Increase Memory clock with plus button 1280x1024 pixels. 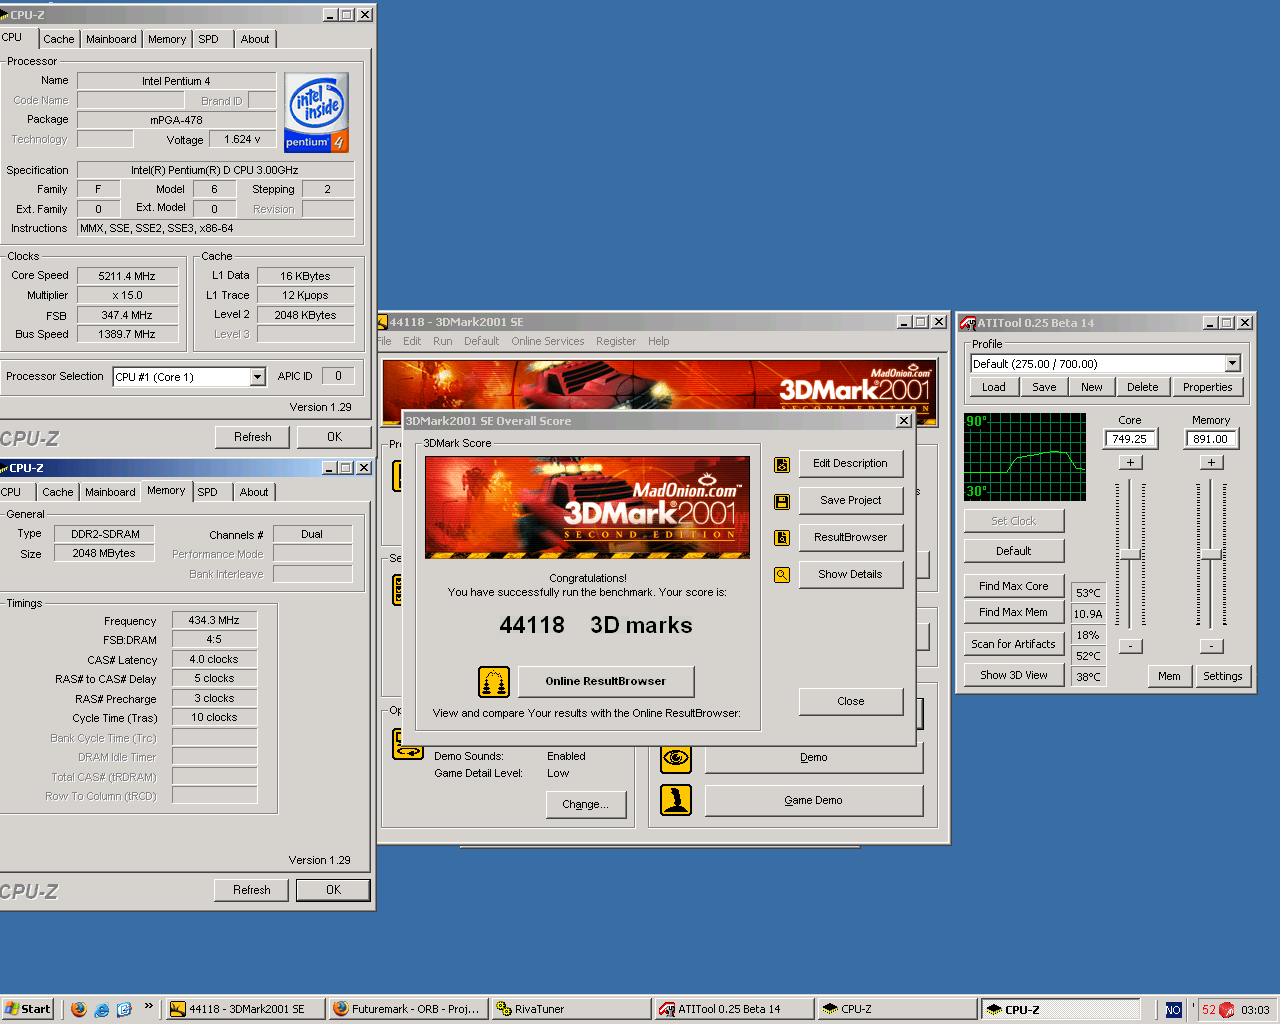click(1211, 462)
